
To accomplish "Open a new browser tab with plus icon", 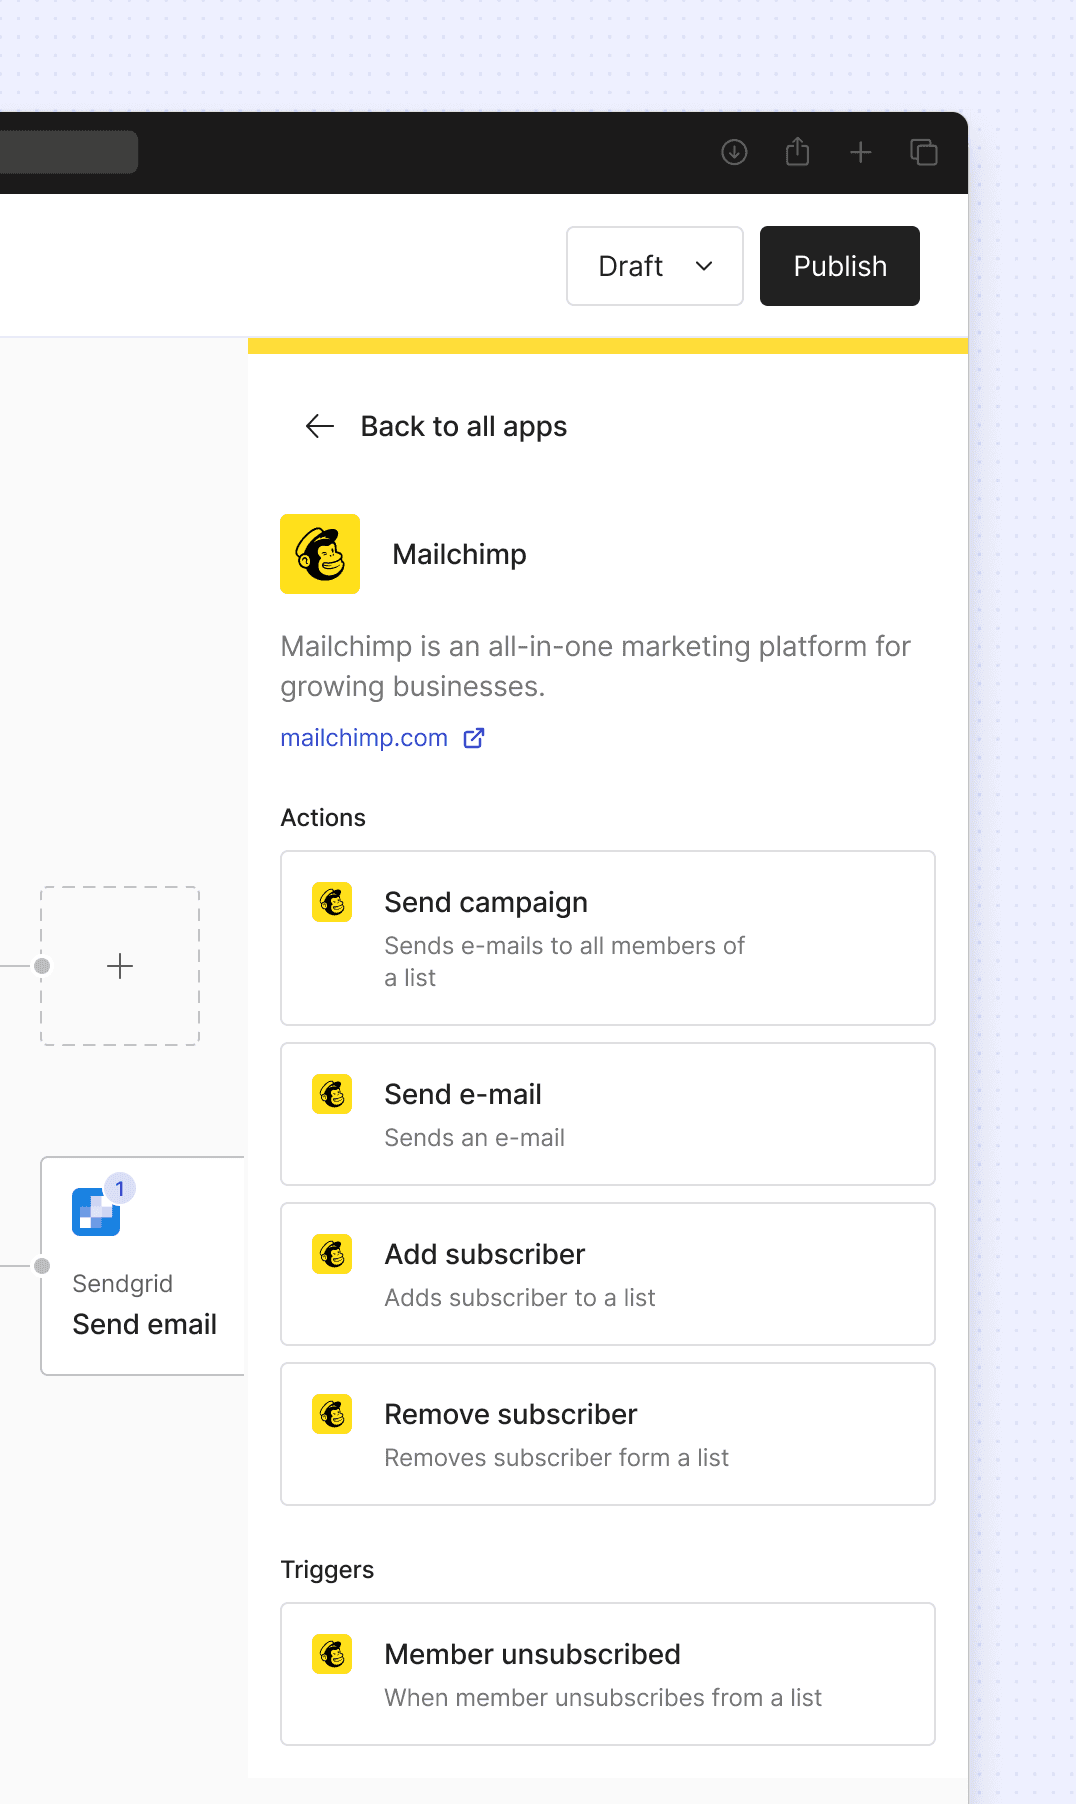I will pos(860,152).
